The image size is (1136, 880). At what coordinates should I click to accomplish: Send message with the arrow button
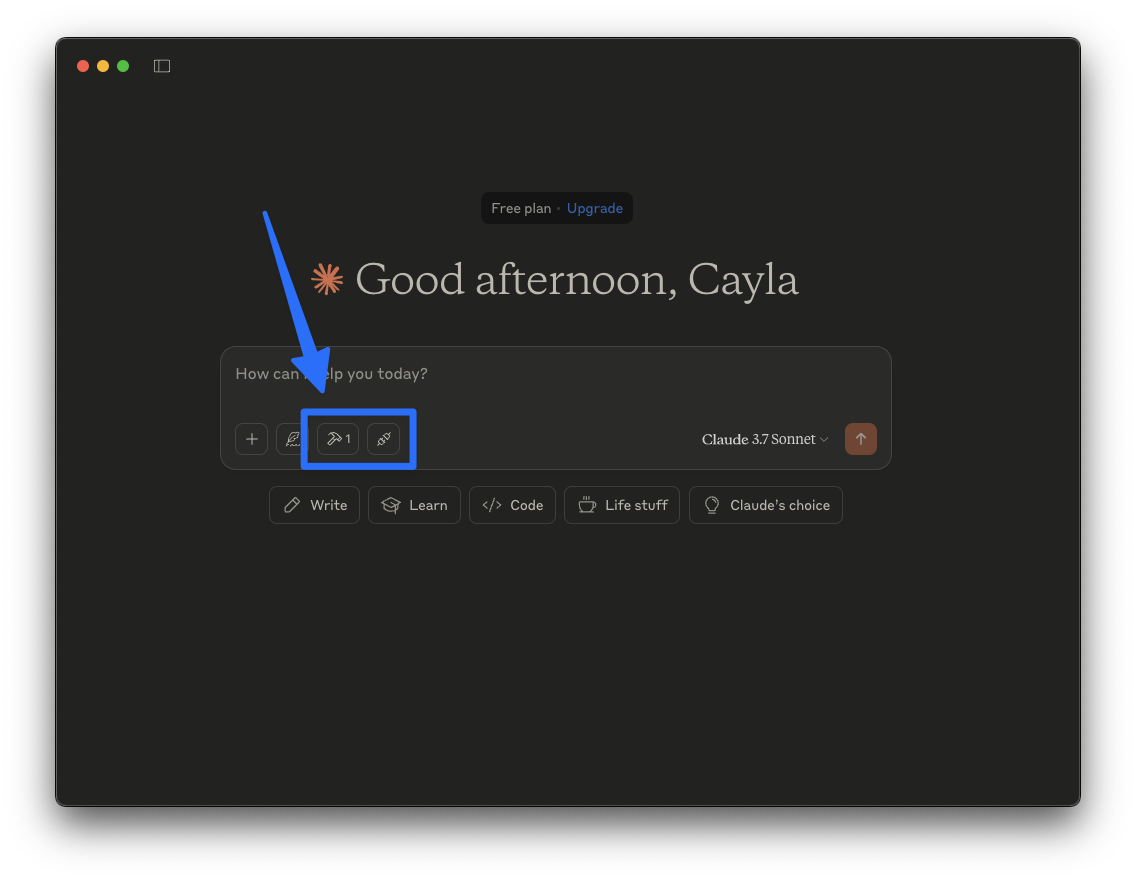point(861,439)
